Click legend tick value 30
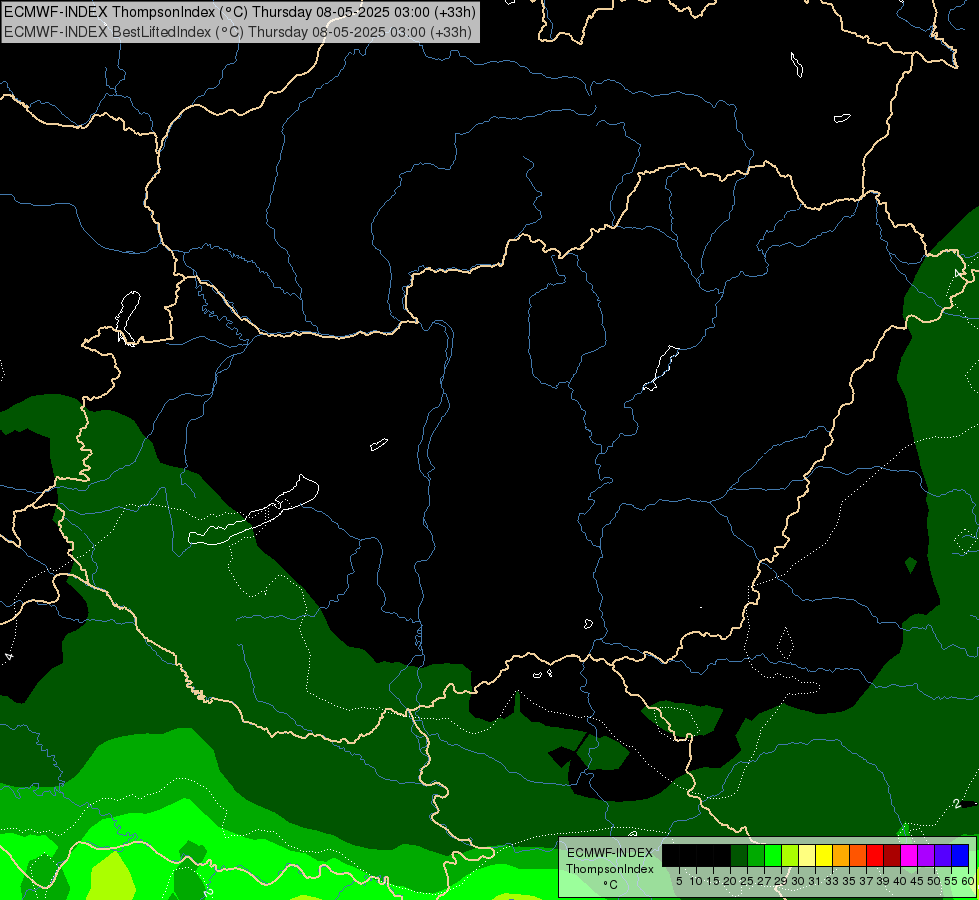The width and height of the screenshot is (979, 900). (798, 881)
